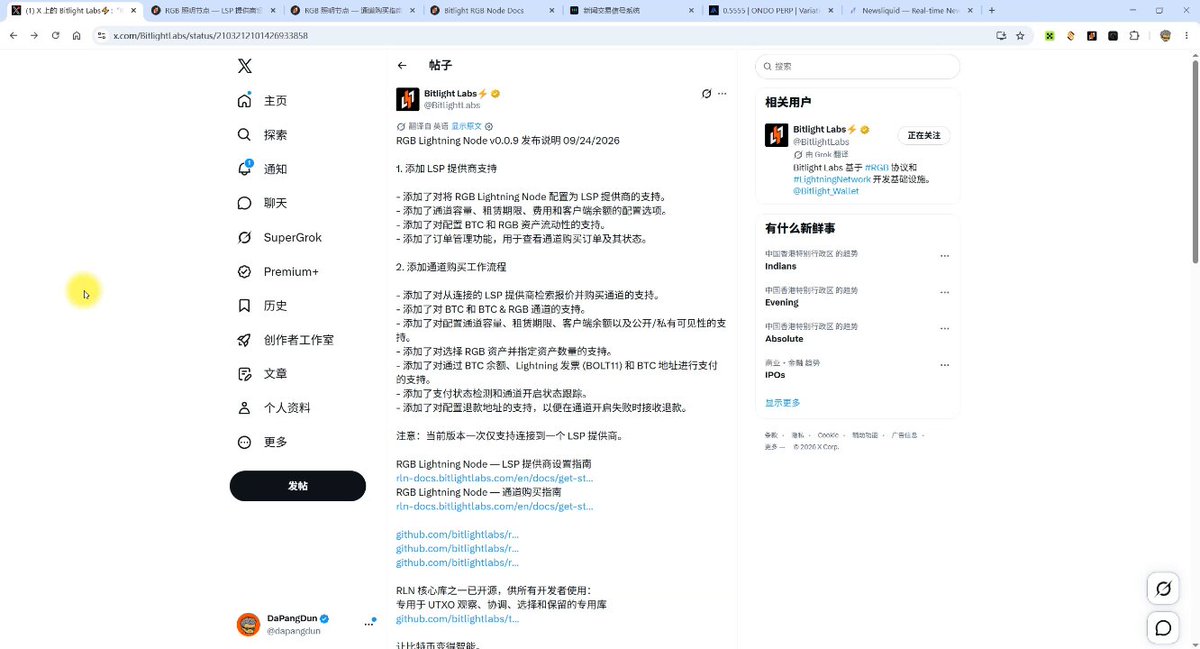Click 显示更多 under trends

783,403
